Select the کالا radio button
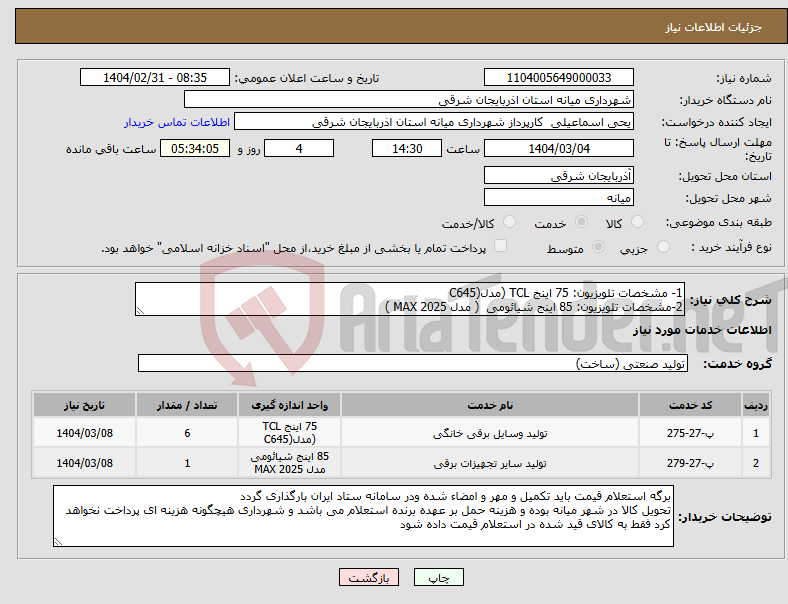The width and height of the screenshot is (788, 604). click(637, 222)
